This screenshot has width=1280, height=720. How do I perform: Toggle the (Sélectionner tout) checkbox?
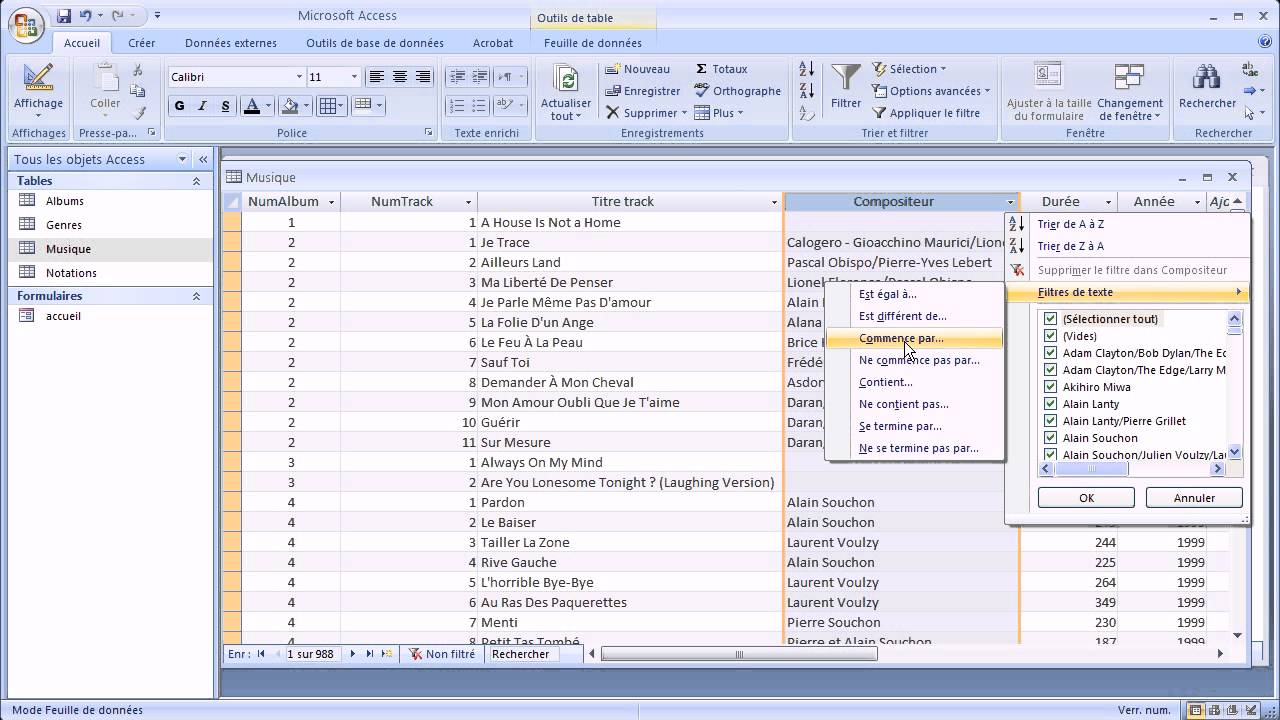(x=1051, y=319)
